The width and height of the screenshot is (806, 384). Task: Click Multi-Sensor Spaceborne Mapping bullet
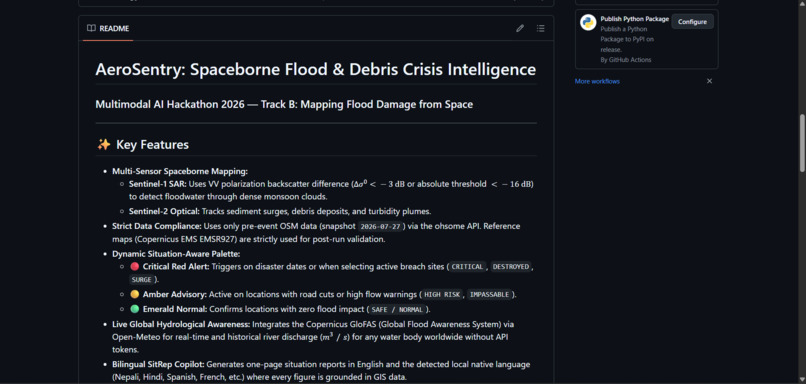tap(180, 171)
